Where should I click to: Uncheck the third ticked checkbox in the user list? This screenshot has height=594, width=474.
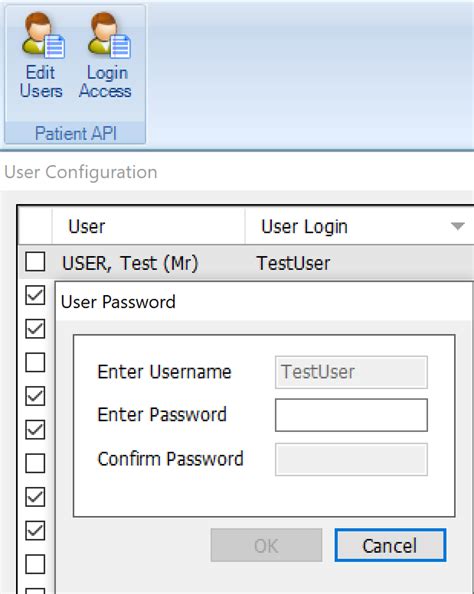[35, 396]
